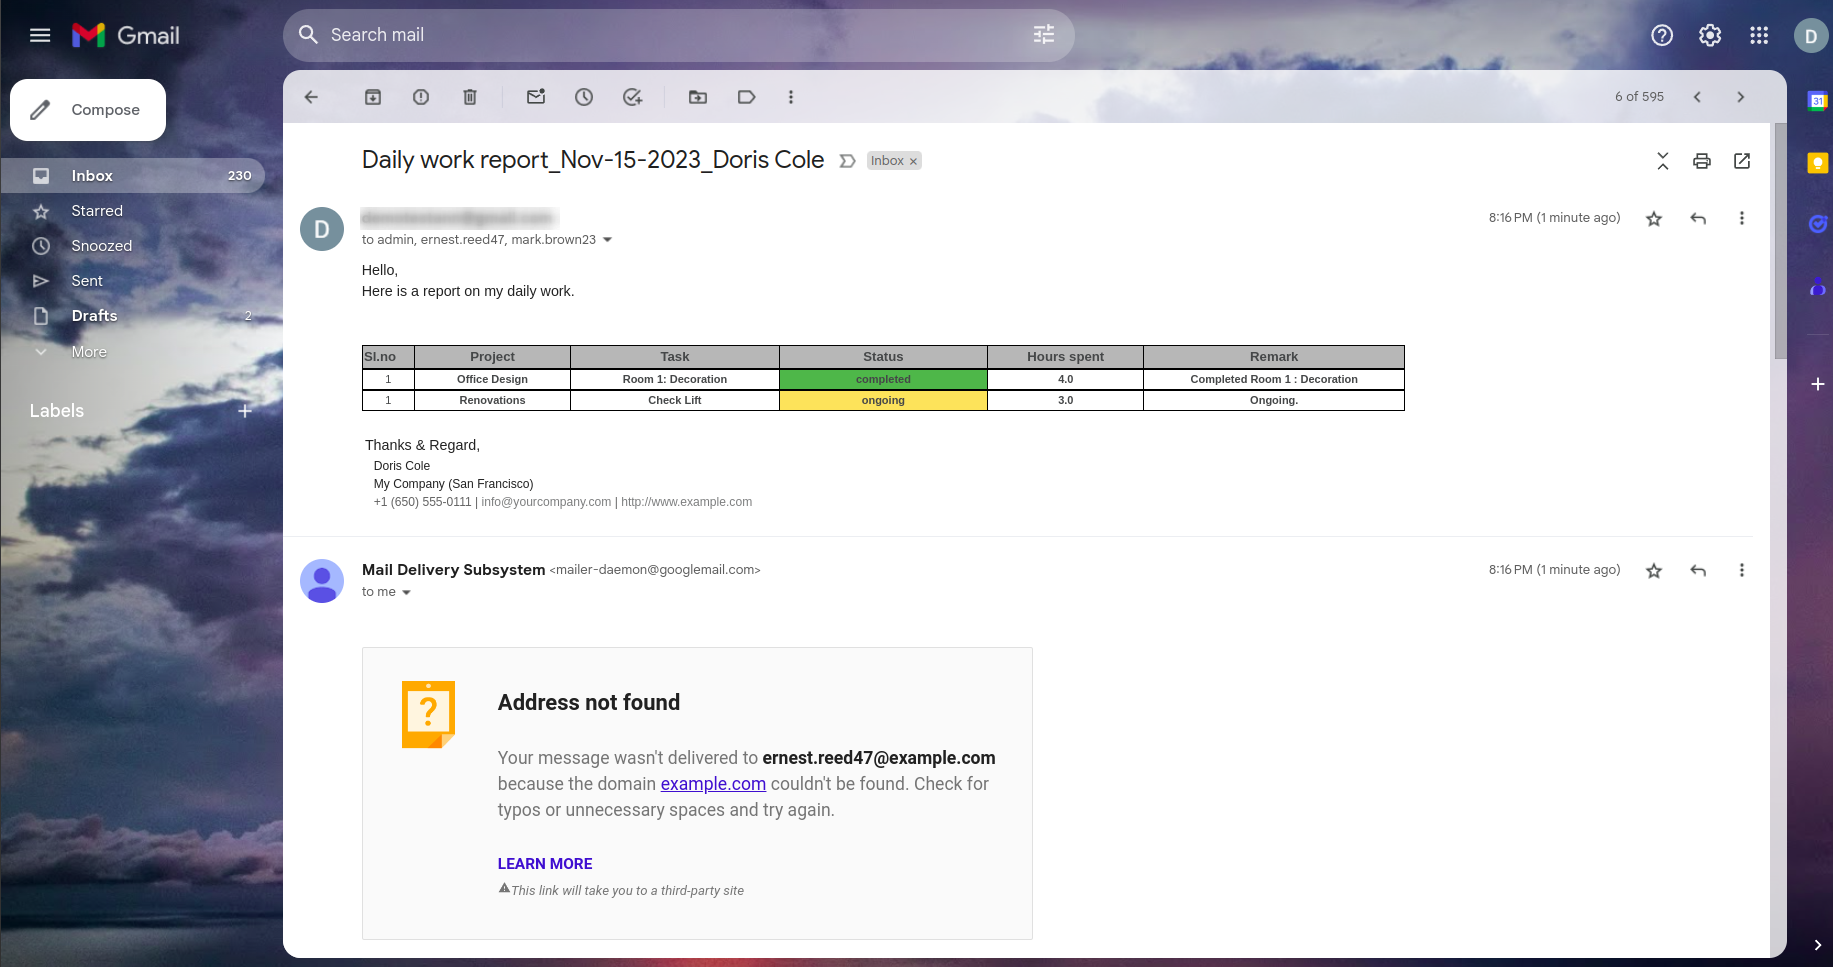Click the Move to folder icon
Screen dimensions: 1833x967
pos(698,97)
